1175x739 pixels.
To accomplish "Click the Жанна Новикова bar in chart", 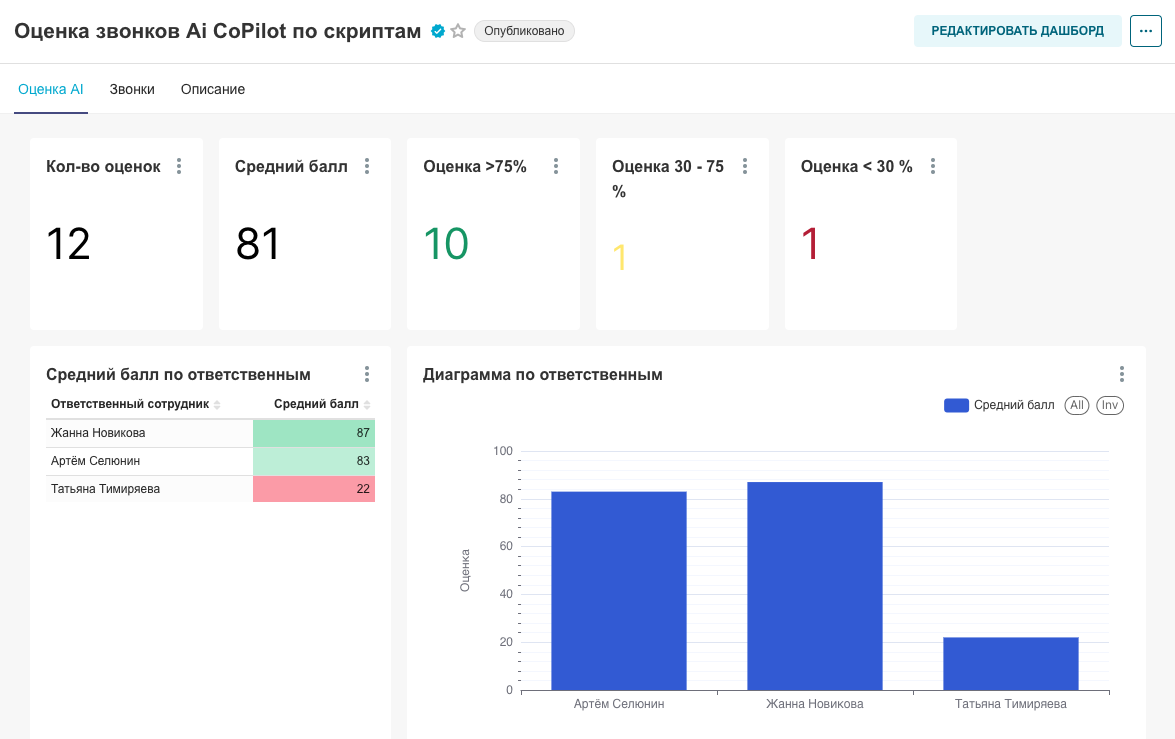I will (x=815, y=586).
